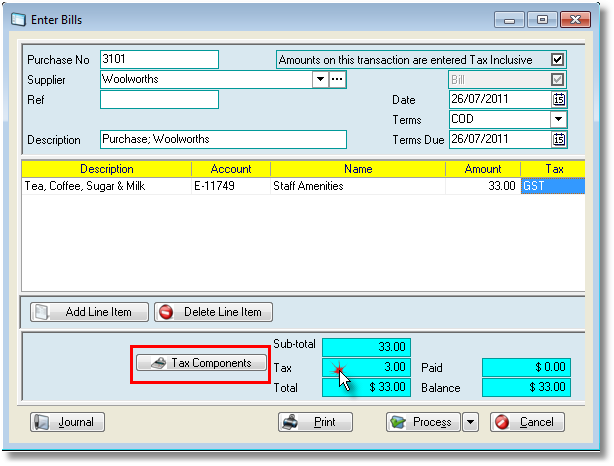Click the Process button
The width and height of the screenshot is (614, 466).
[423, 422]
